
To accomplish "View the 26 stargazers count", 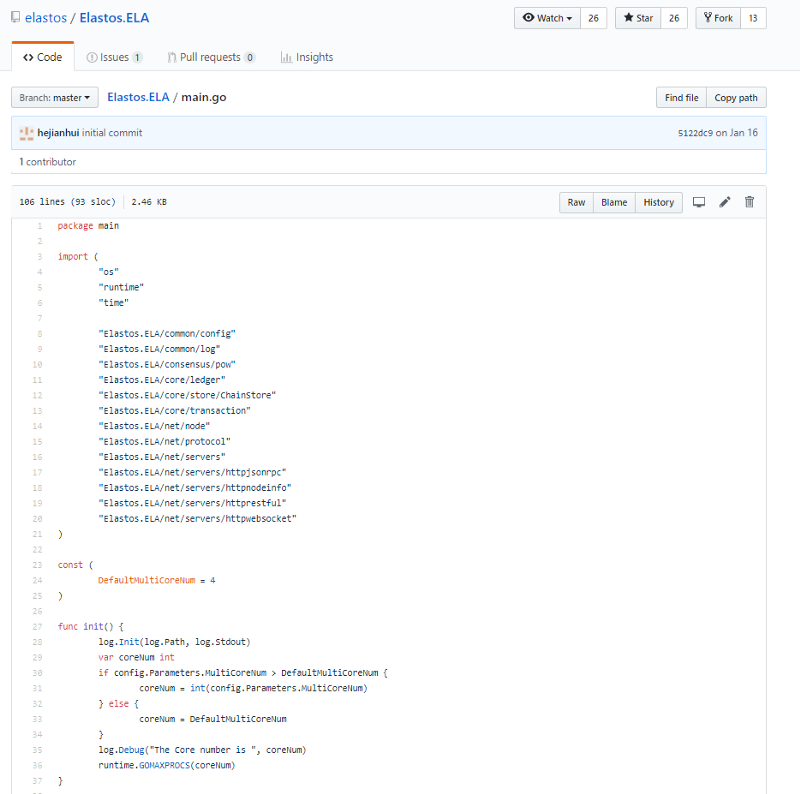I will click(x=674, y=18).
